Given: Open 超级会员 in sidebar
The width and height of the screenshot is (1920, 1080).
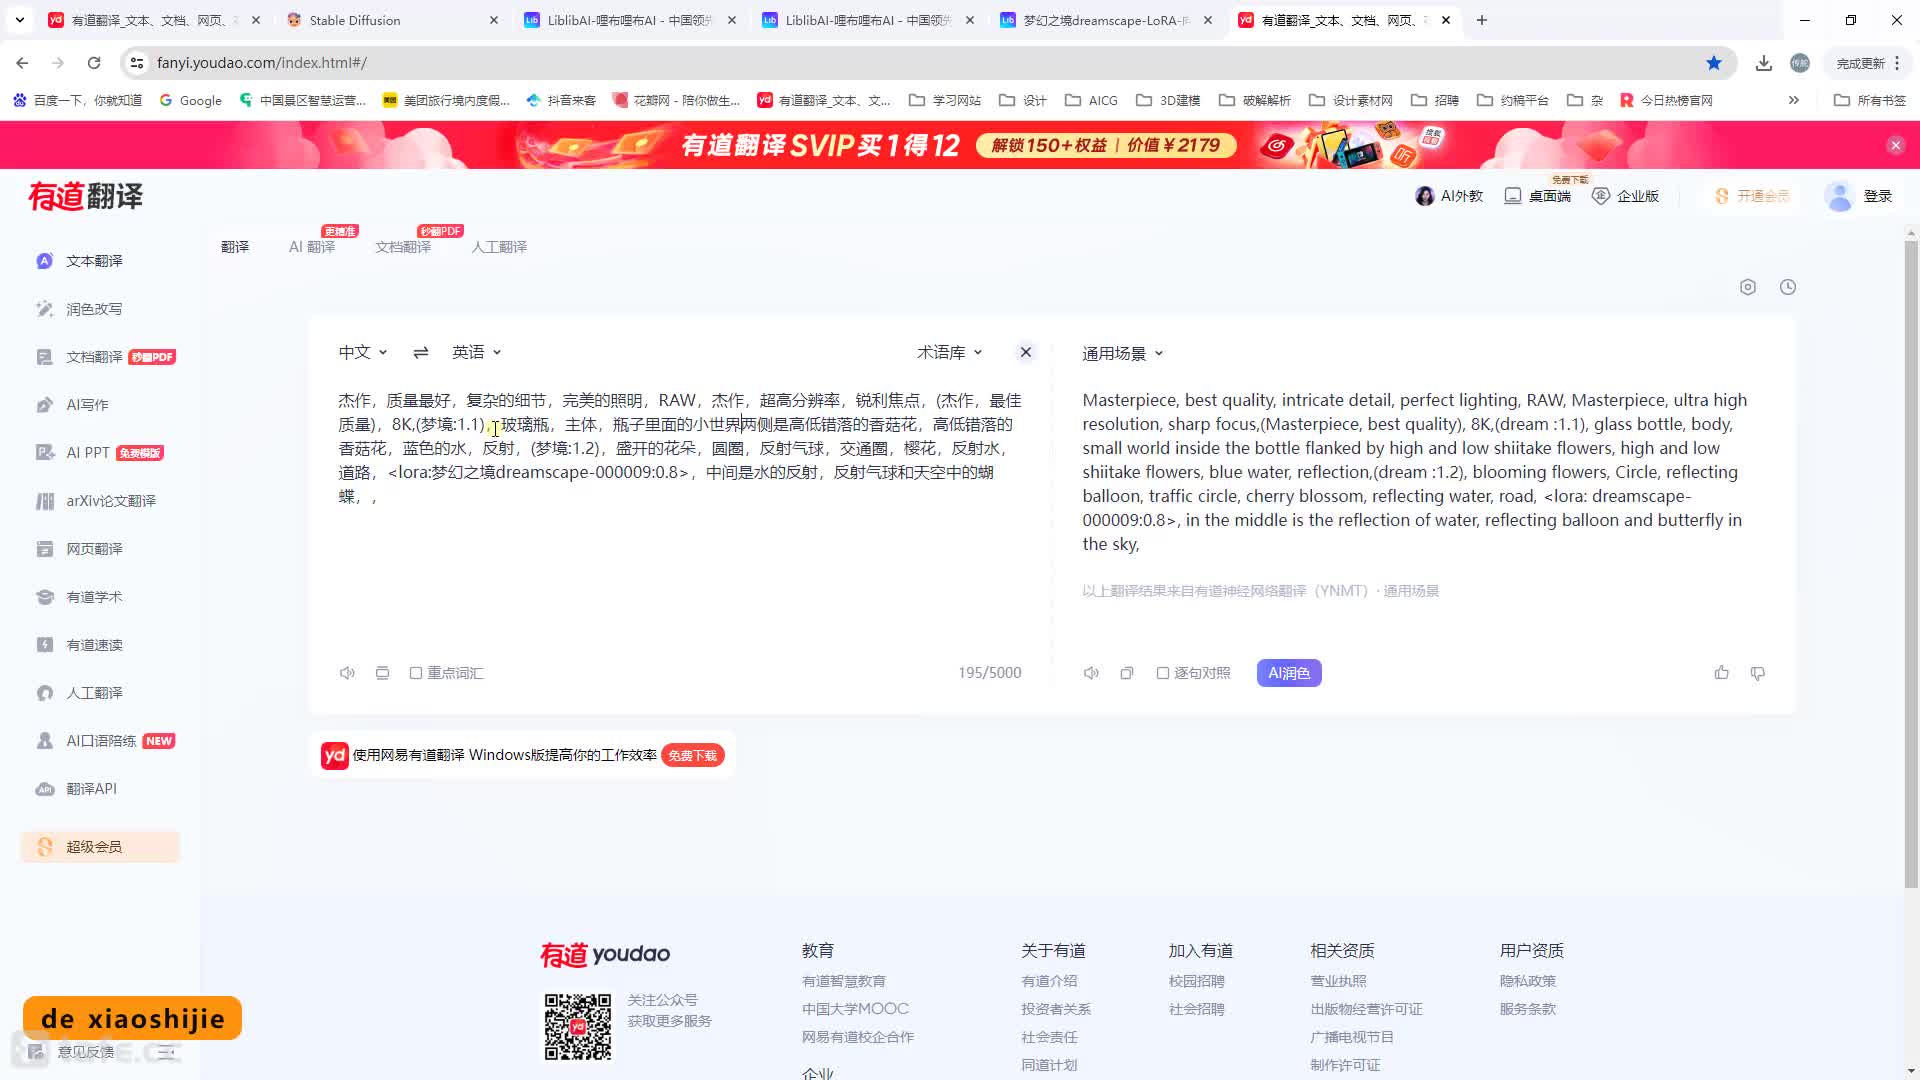Looking at the screenshot, I should [100, 847].
